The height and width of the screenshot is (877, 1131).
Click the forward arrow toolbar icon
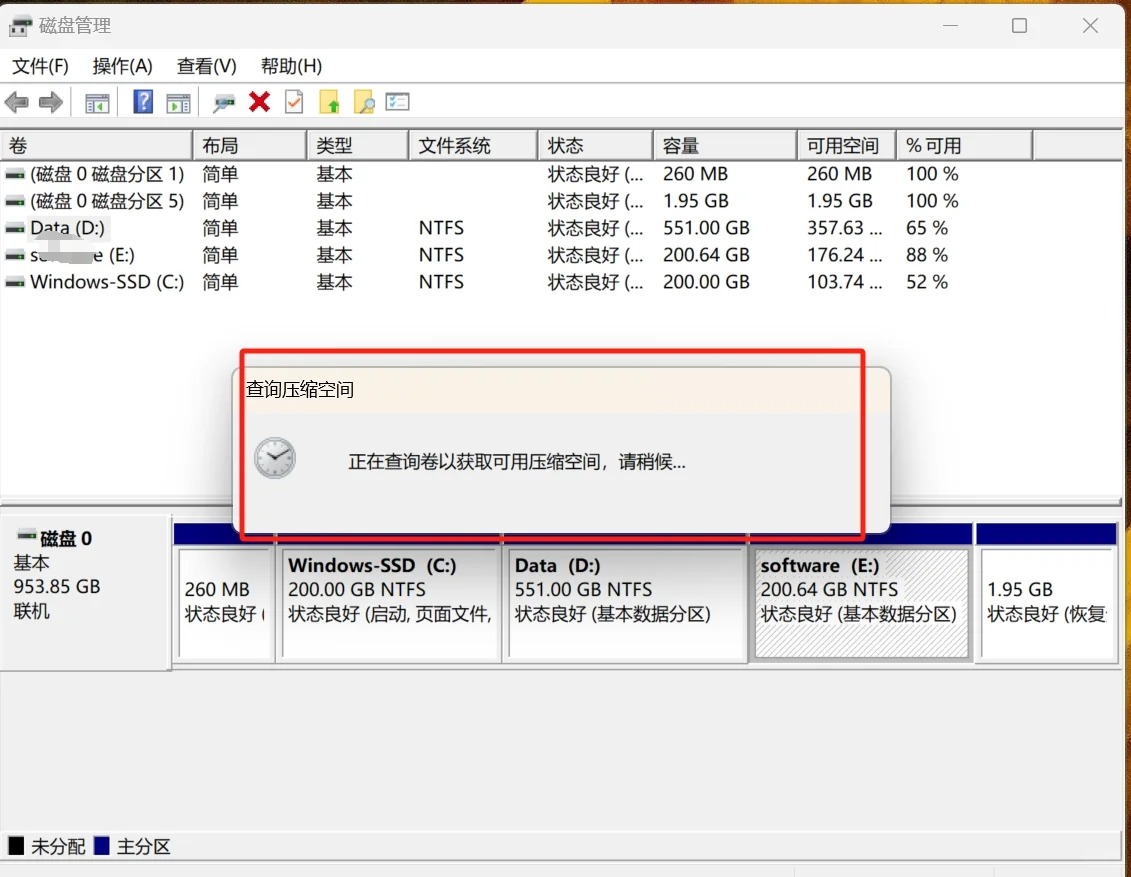pyautogui.click(x=50, y=102)
